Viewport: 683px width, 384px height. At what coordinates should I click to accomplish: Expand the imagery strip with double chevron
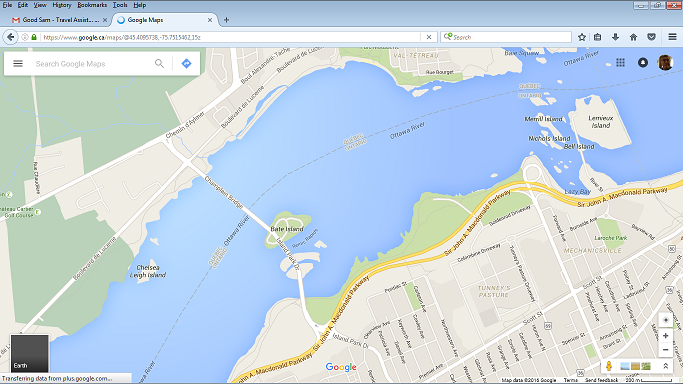pyautogui.click(x=666, y=366)
